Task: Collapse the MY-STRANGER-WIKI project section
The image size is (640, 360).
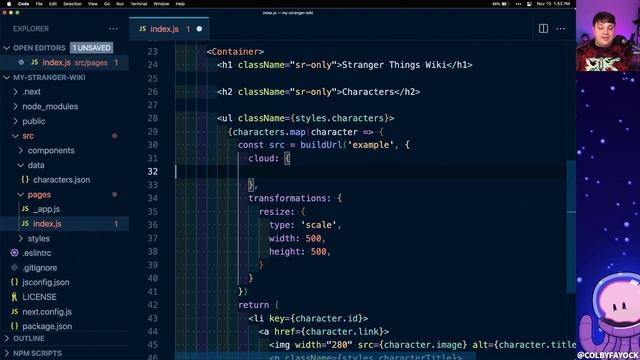Action: 7,78
